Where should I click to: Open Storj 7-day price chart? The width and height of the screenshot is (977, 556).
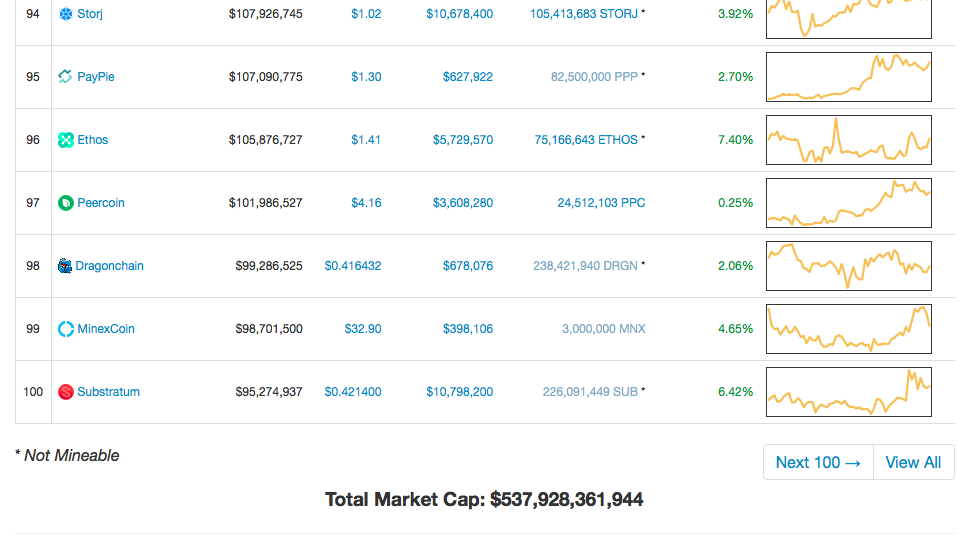click(849, 17)
